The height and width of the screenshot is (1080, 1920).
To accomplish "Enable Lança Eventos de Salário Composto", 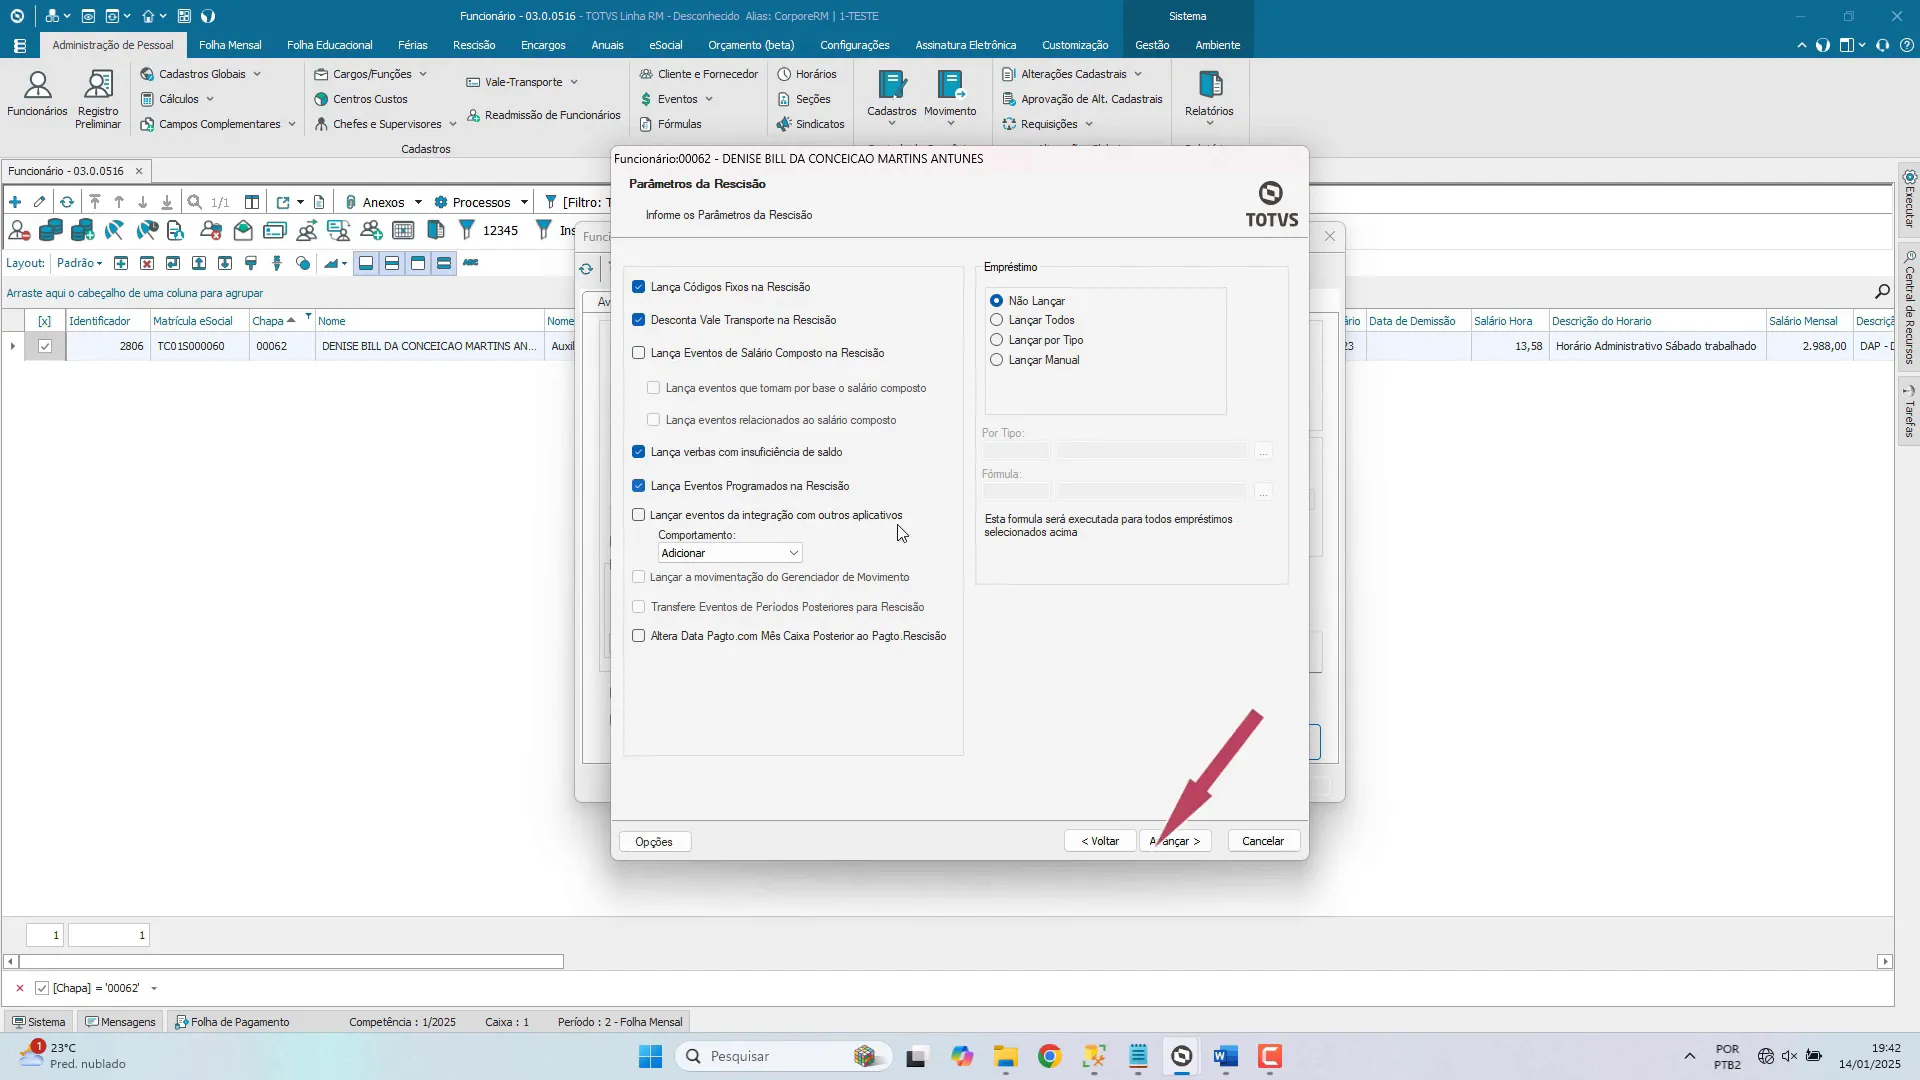I will coord(639,353).
